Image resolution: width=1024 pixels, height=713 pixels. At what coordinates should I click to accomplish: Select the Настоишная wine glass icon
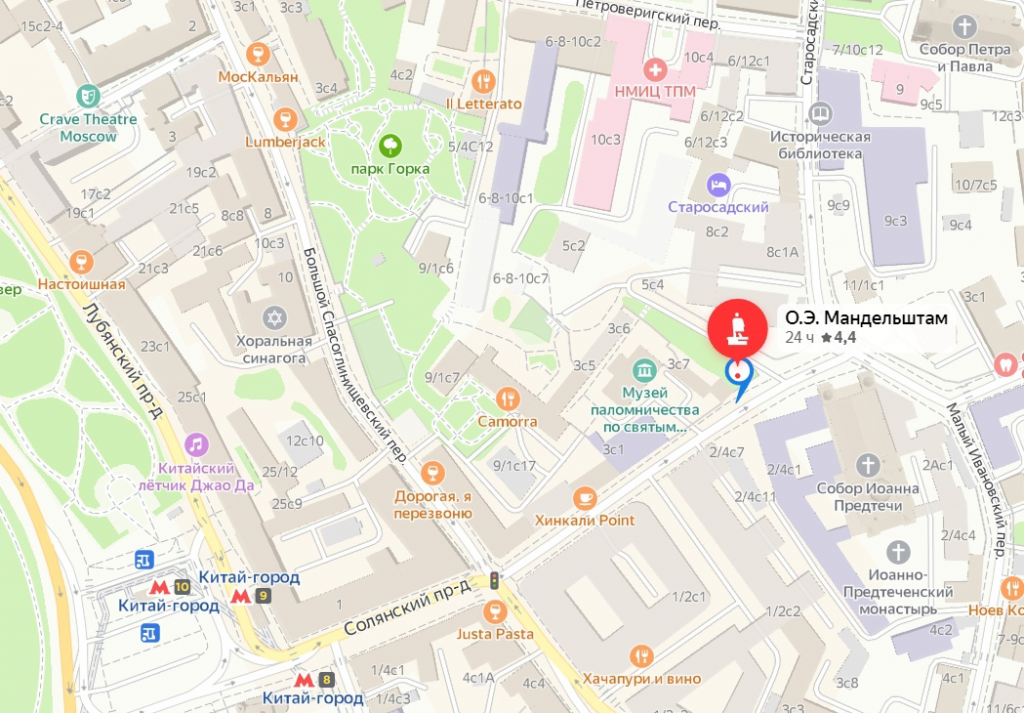pos(81,262)
